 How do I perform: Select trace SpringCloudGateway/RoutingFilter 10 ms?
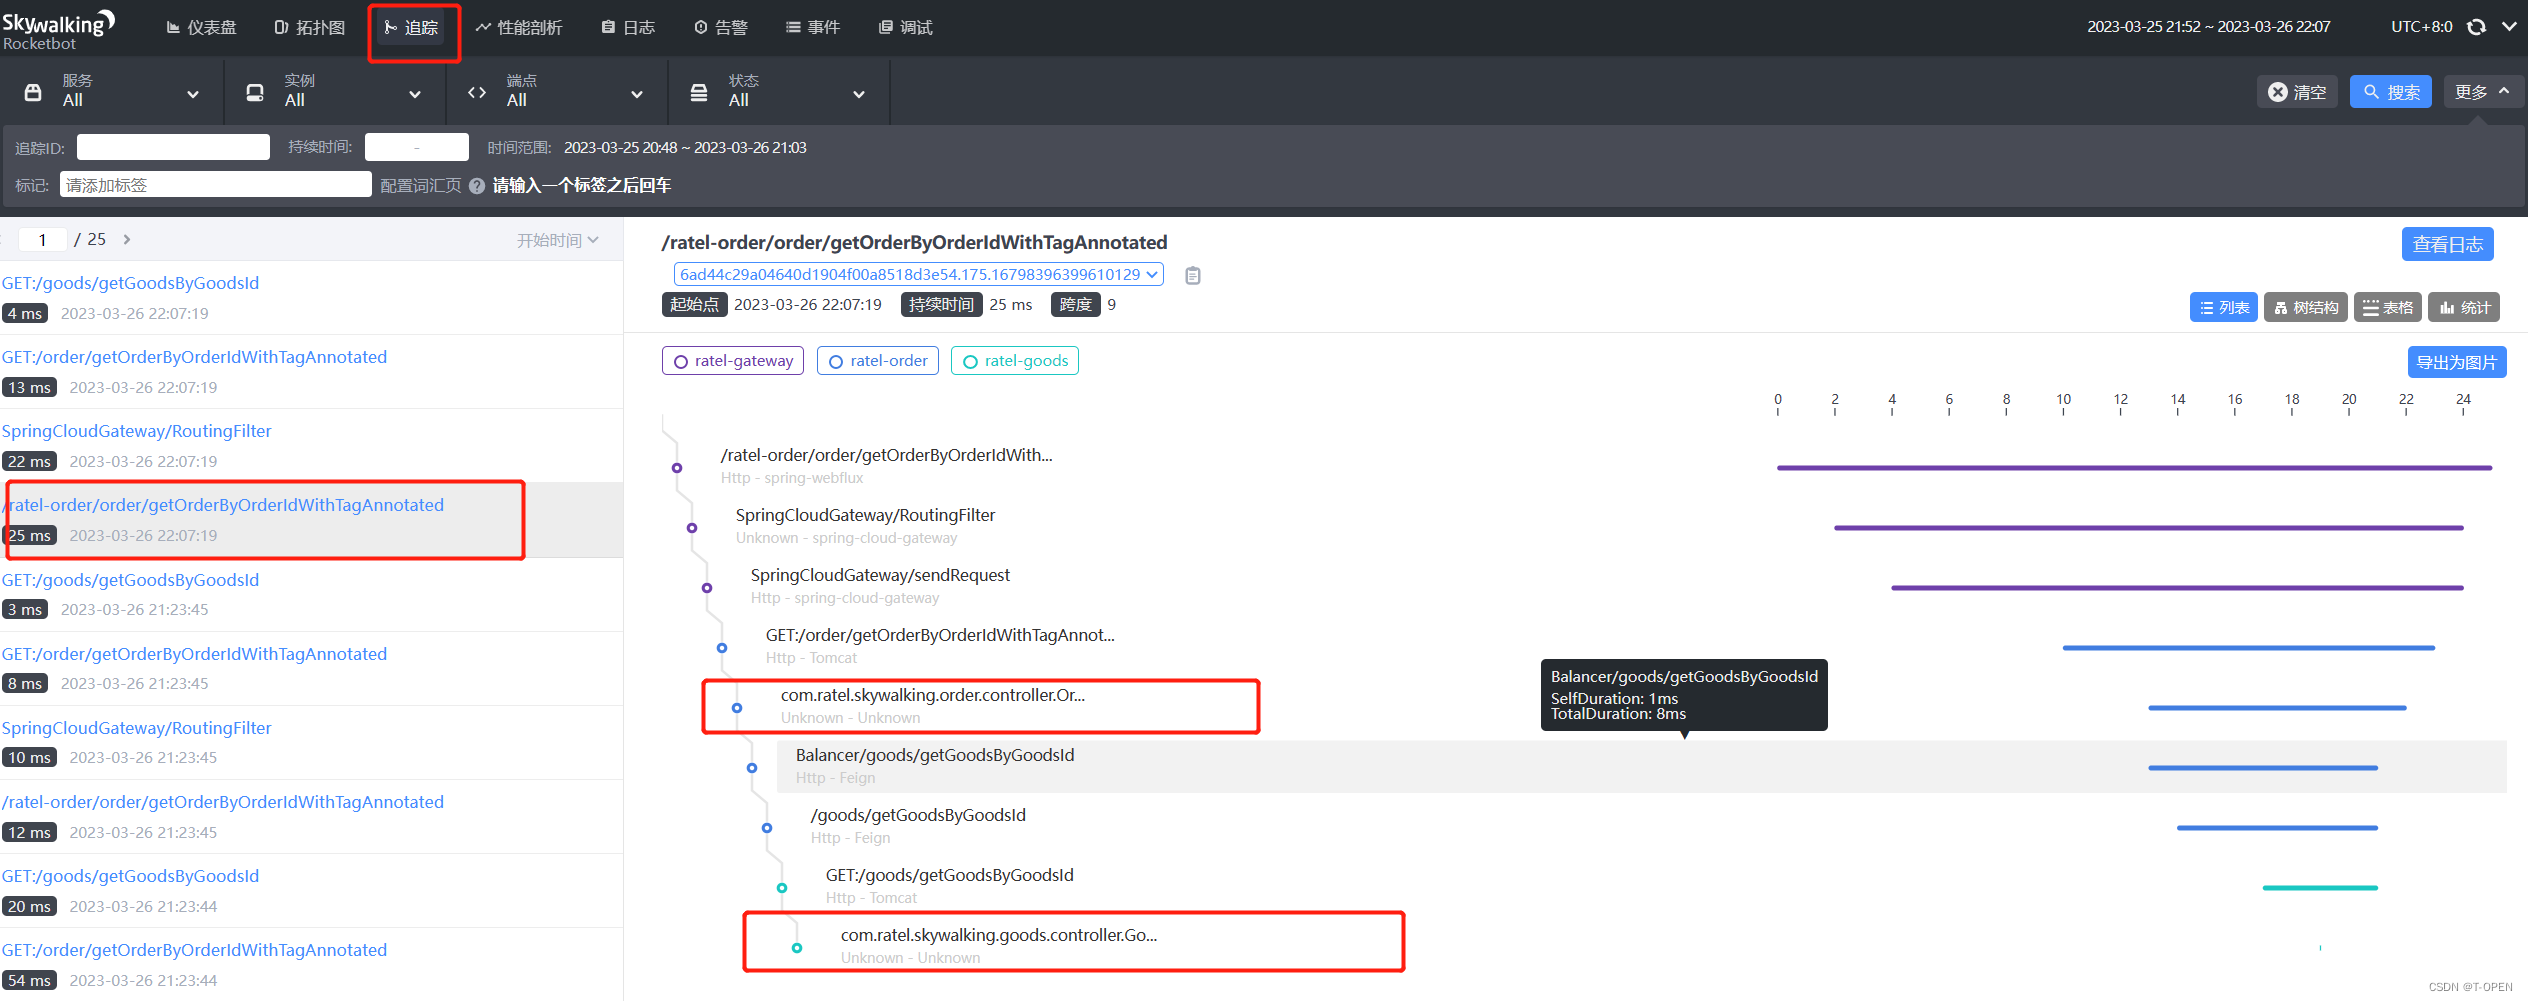(x=311, y=742)
